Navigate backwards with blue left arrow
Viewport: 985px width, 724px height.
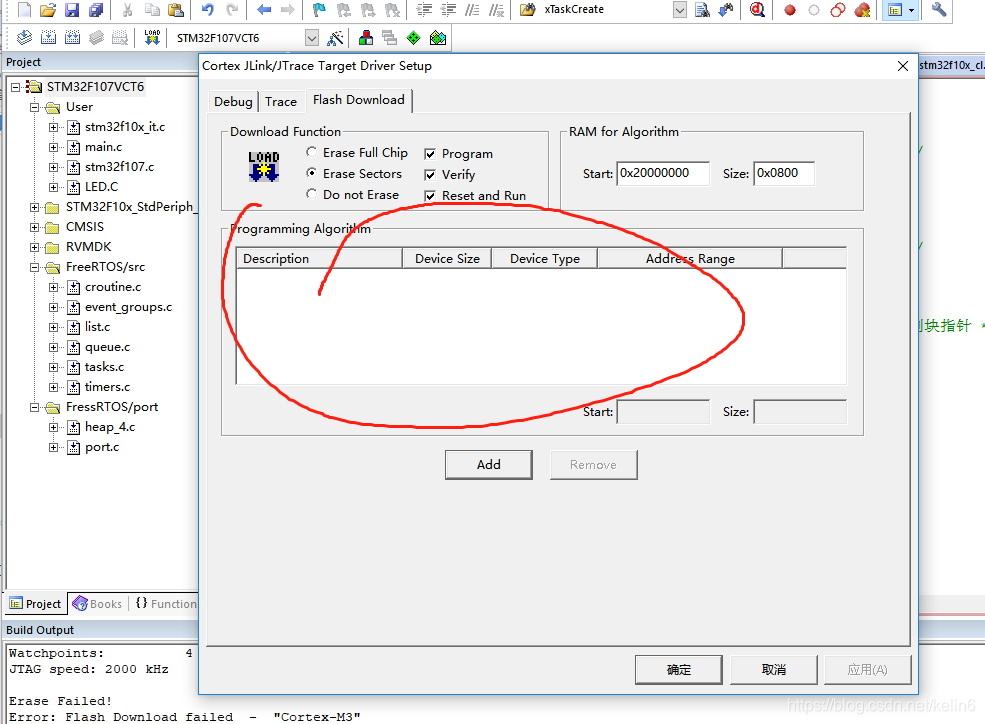point(264,9)
